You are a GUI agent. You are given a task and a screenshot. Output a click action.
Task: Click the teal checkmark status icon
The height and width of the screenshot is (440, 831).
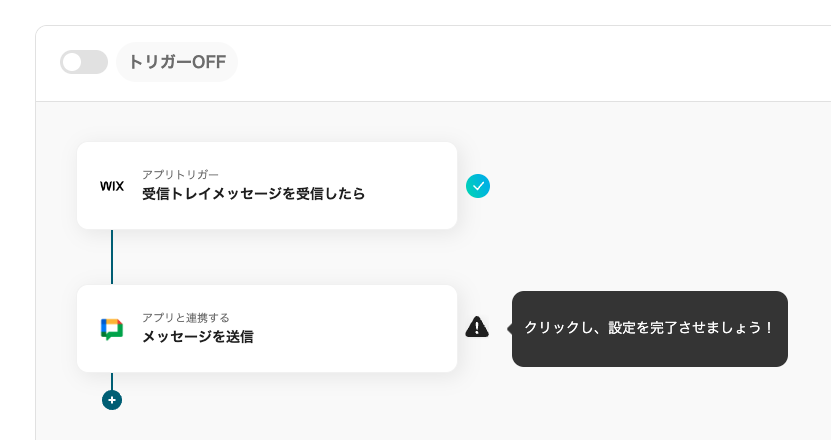pyautogui.click(x=478, y=186)
